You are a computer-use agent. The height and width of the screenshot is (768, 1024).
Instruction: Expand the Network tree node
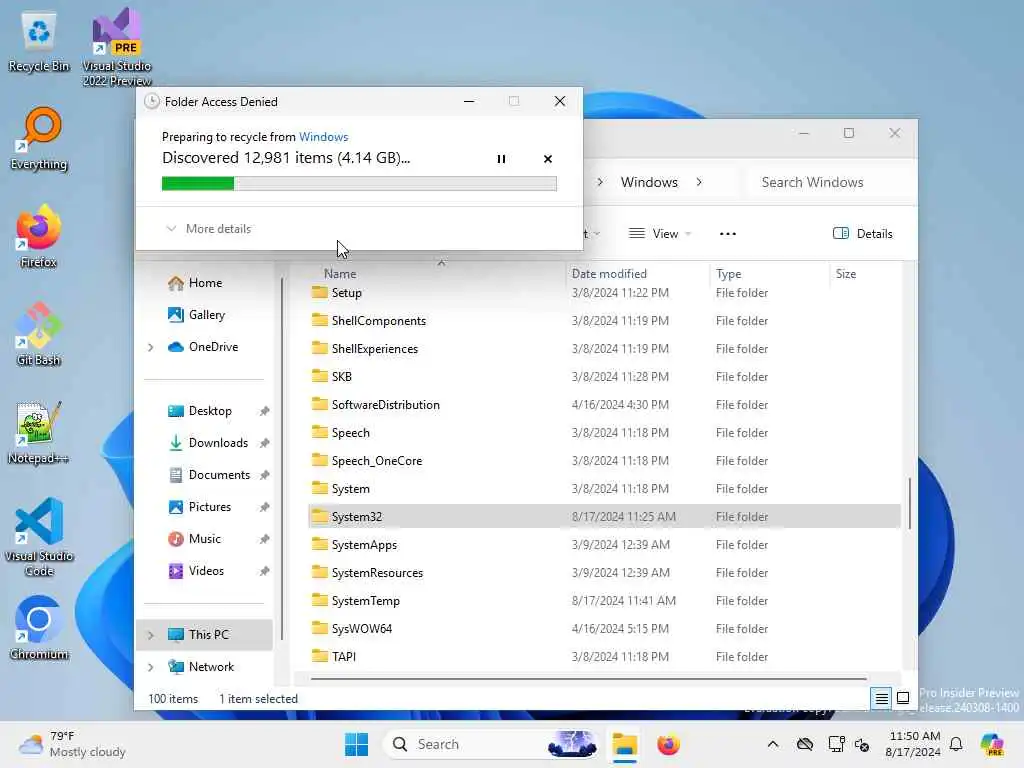point(151,667)
